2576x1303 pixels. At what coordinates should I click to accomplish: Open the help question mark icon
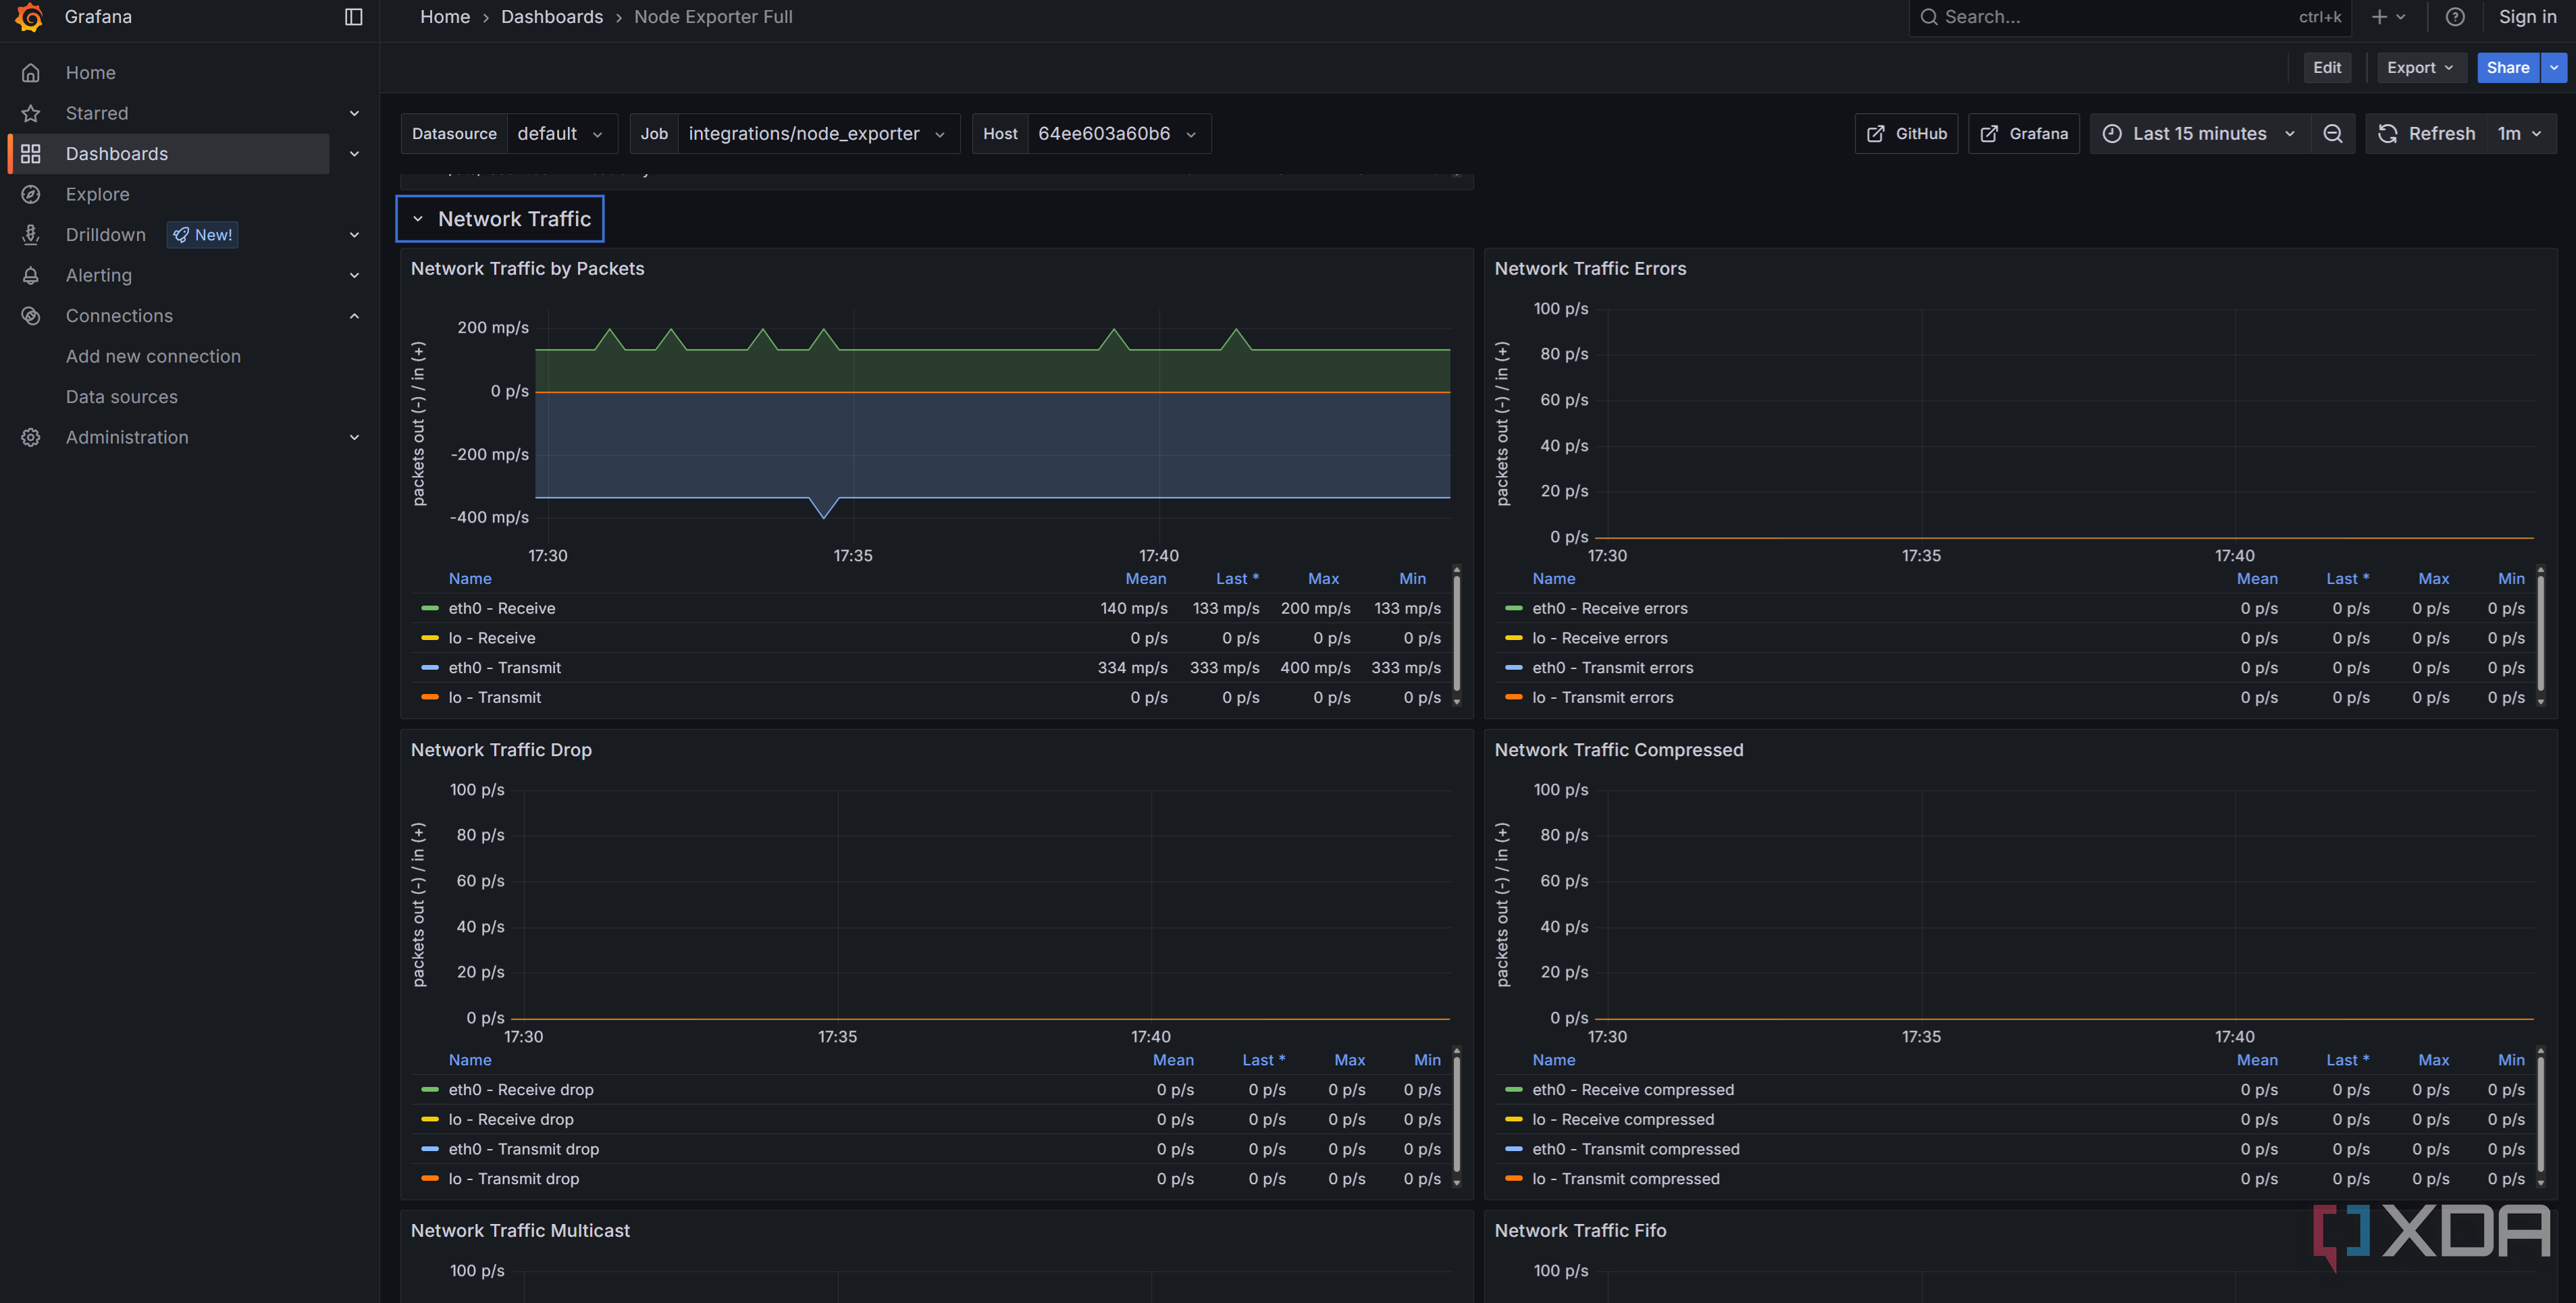pyautogui.click(x=2454, y=17)
